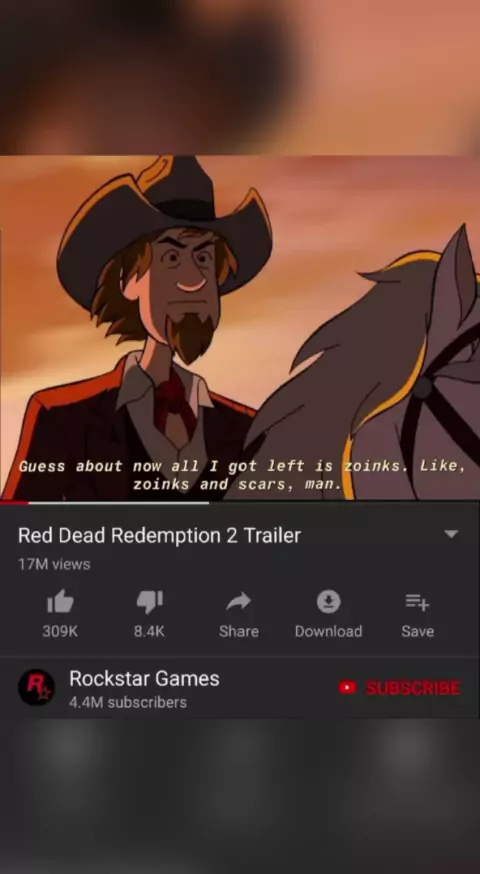Tap the Red Dead Redemption 2 Trailer title
Screen dimensions: 480x874
[x=159, y=535]
